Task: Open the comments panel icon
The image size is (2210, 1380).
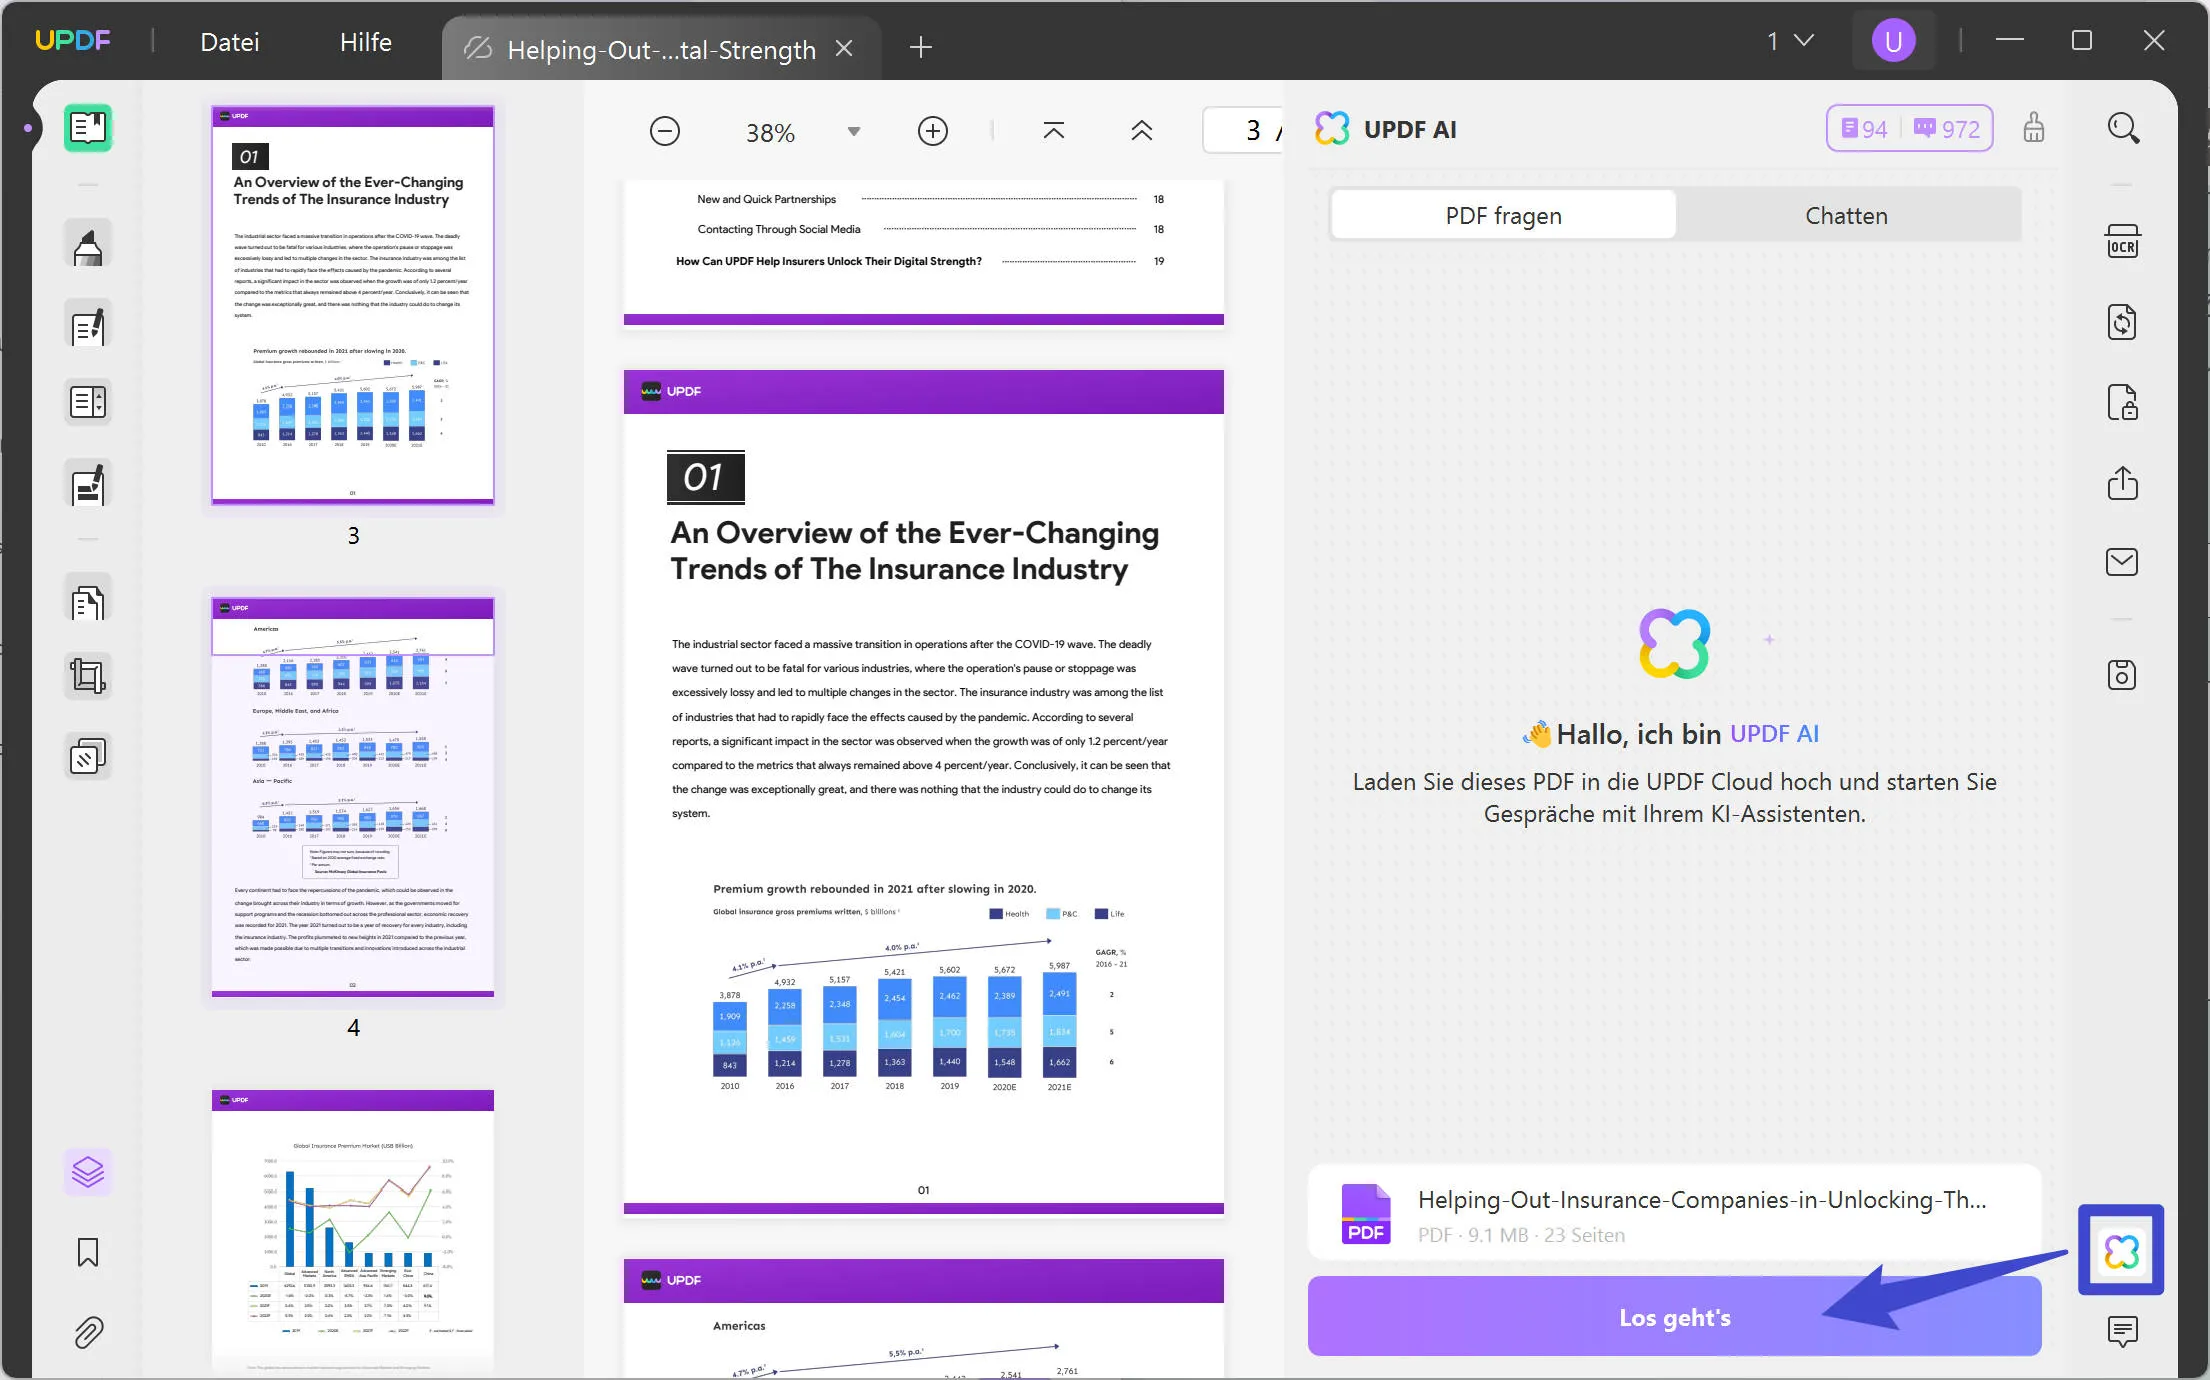Action: [x=2122, y=1331]
